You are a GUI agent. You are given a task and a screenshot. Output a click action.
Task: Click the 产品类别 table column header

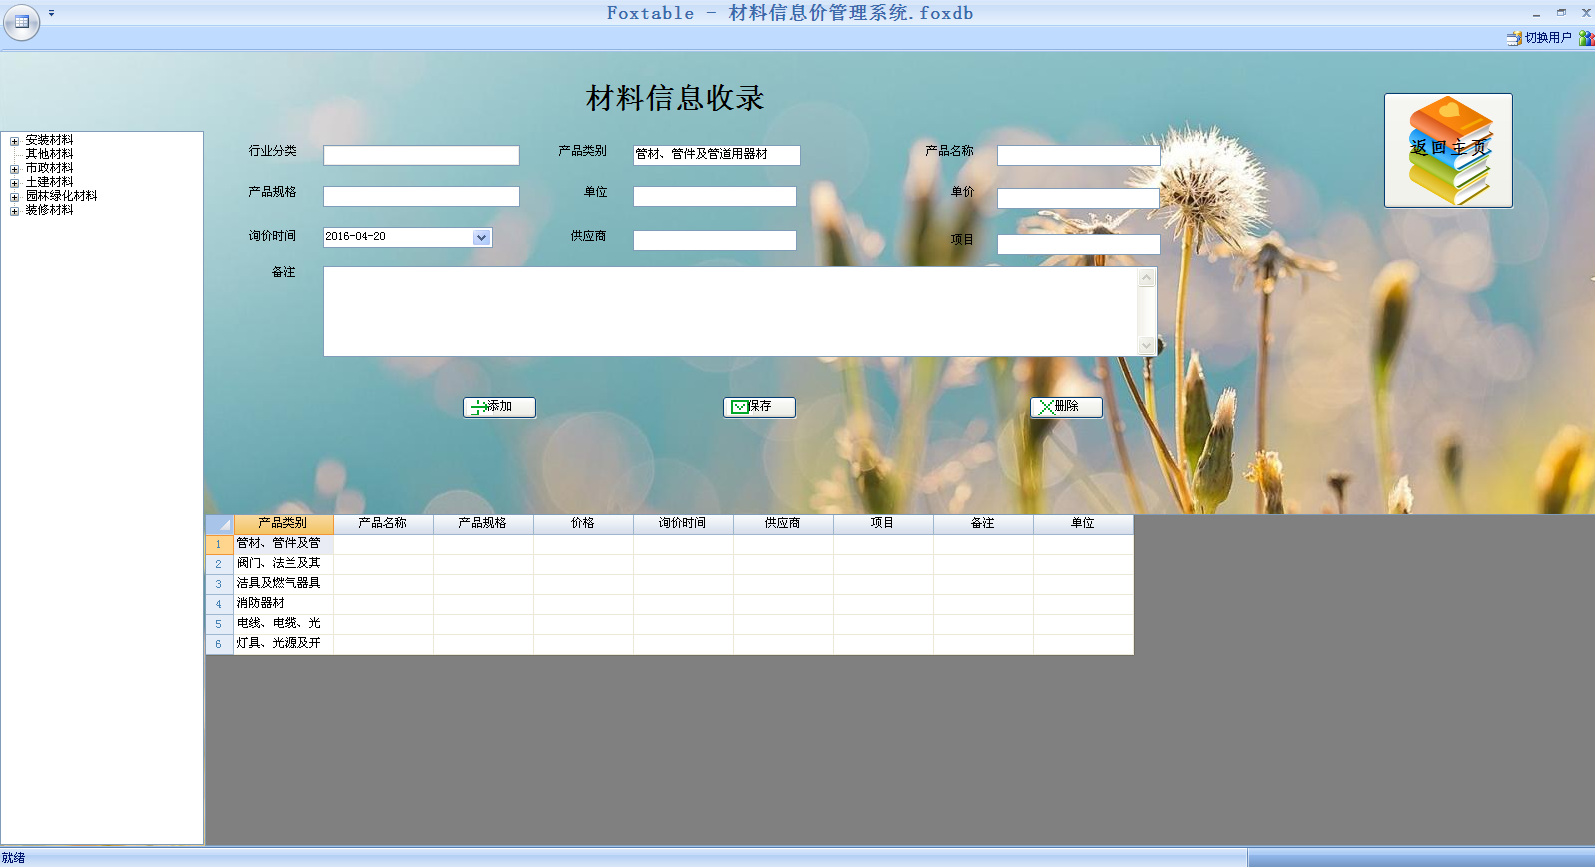(282, 523)
